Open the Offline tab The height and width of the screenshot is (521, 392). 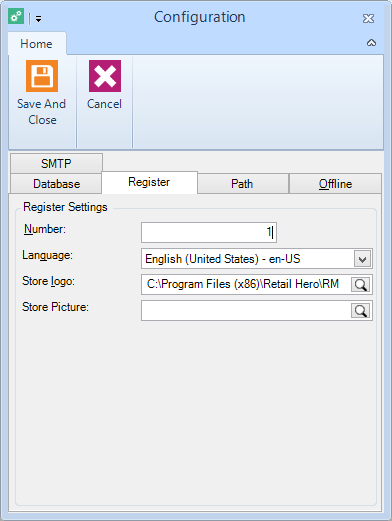(x=335, y=184)
